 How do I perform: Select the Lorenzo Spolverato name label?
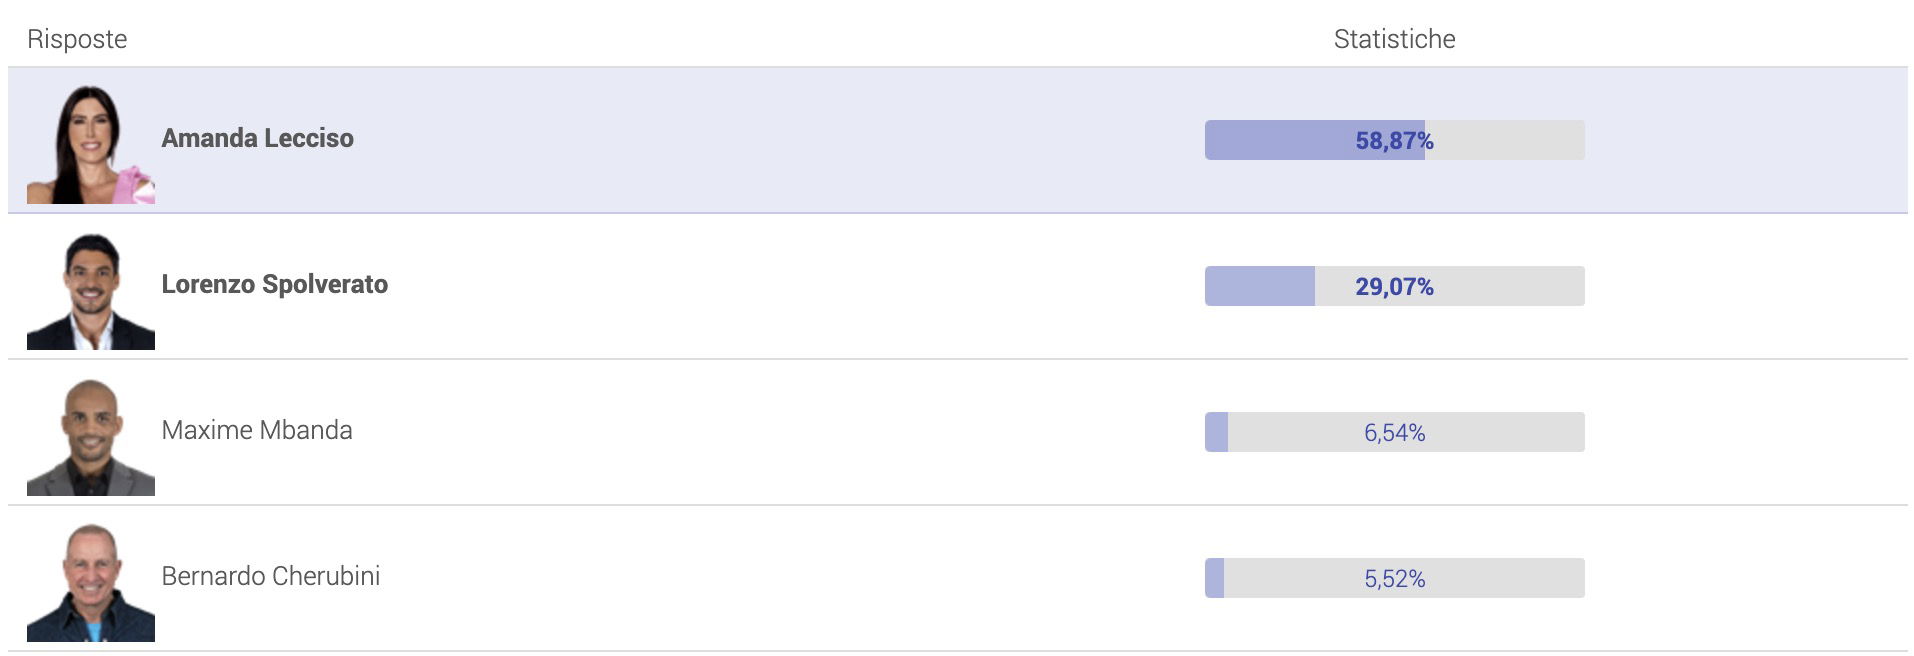275,284
